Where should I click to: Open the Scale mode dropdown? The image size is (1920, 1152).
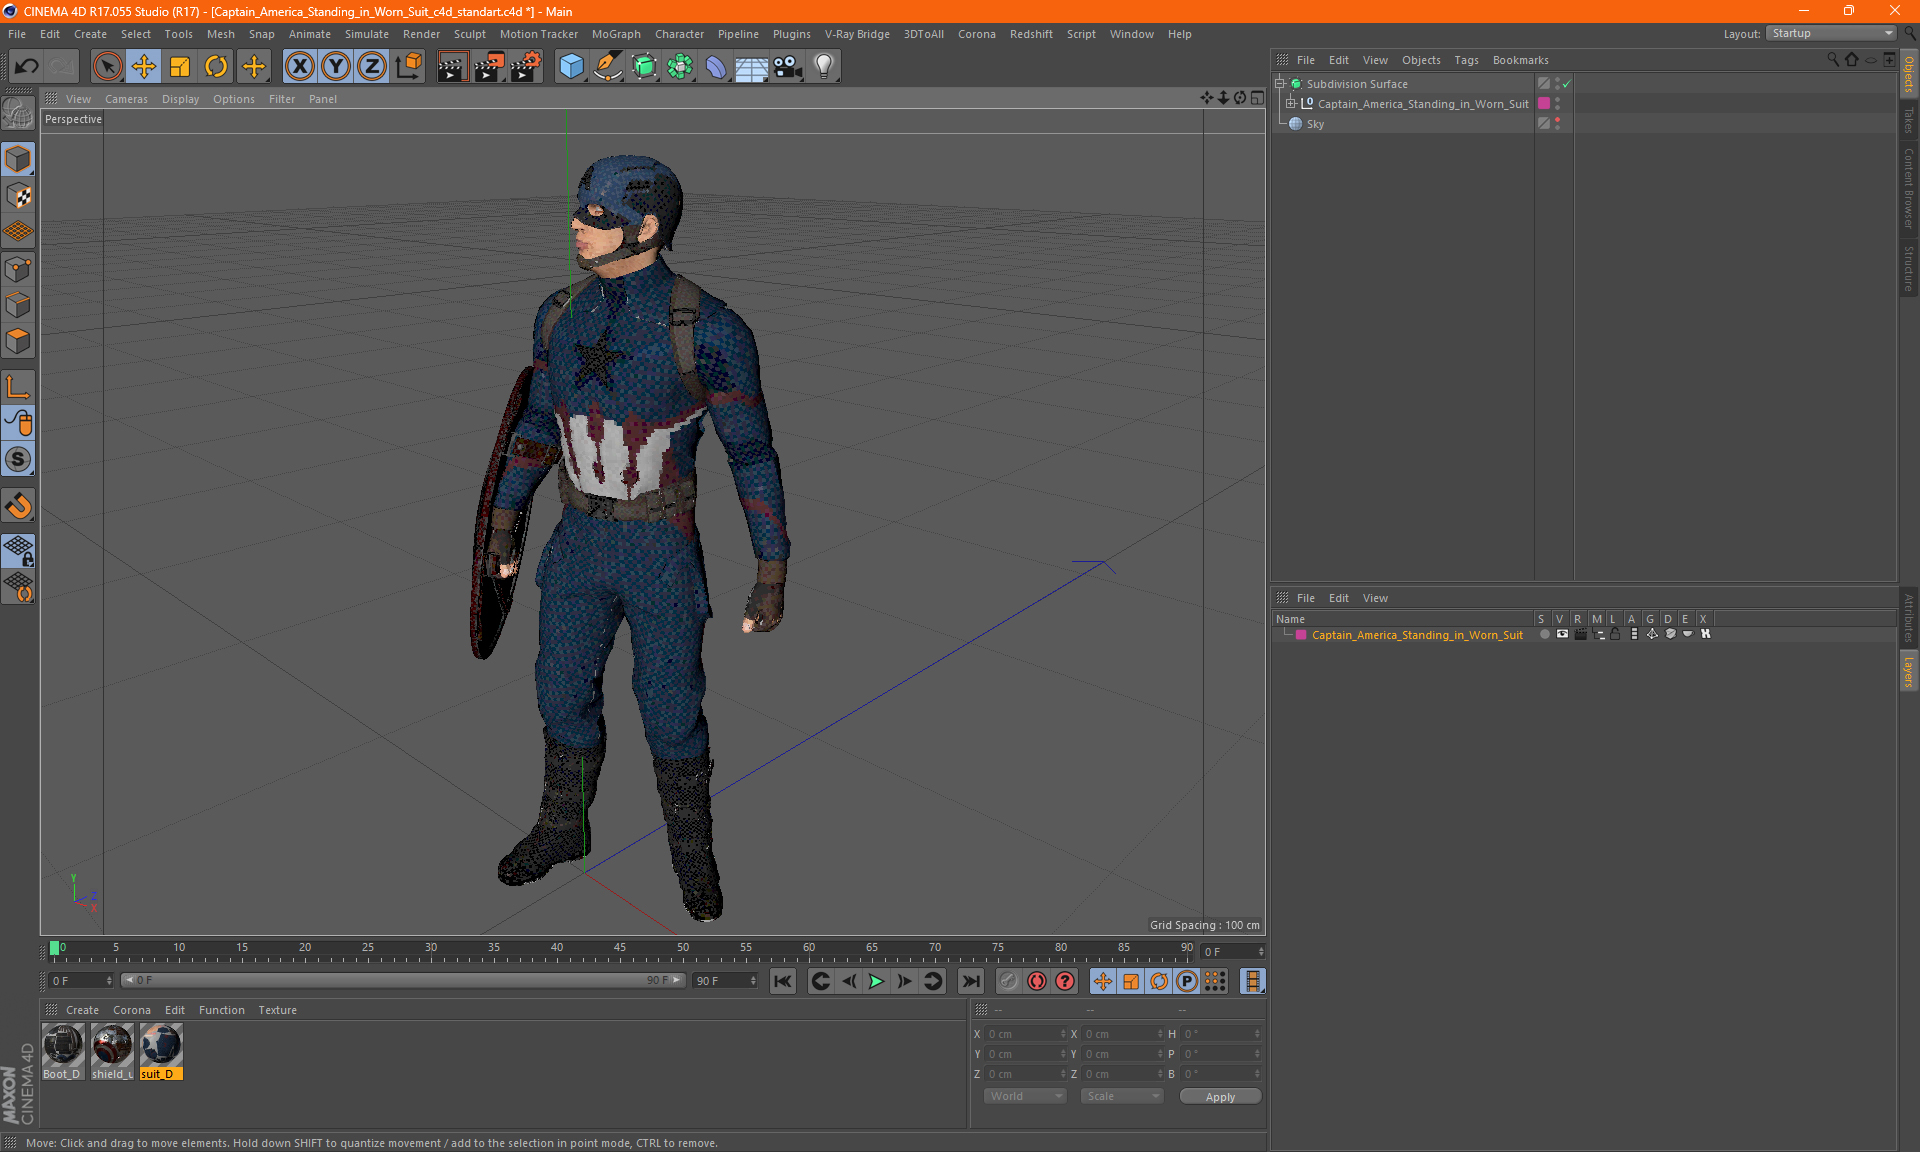pyautogui.click(x=1122, y=1096)
